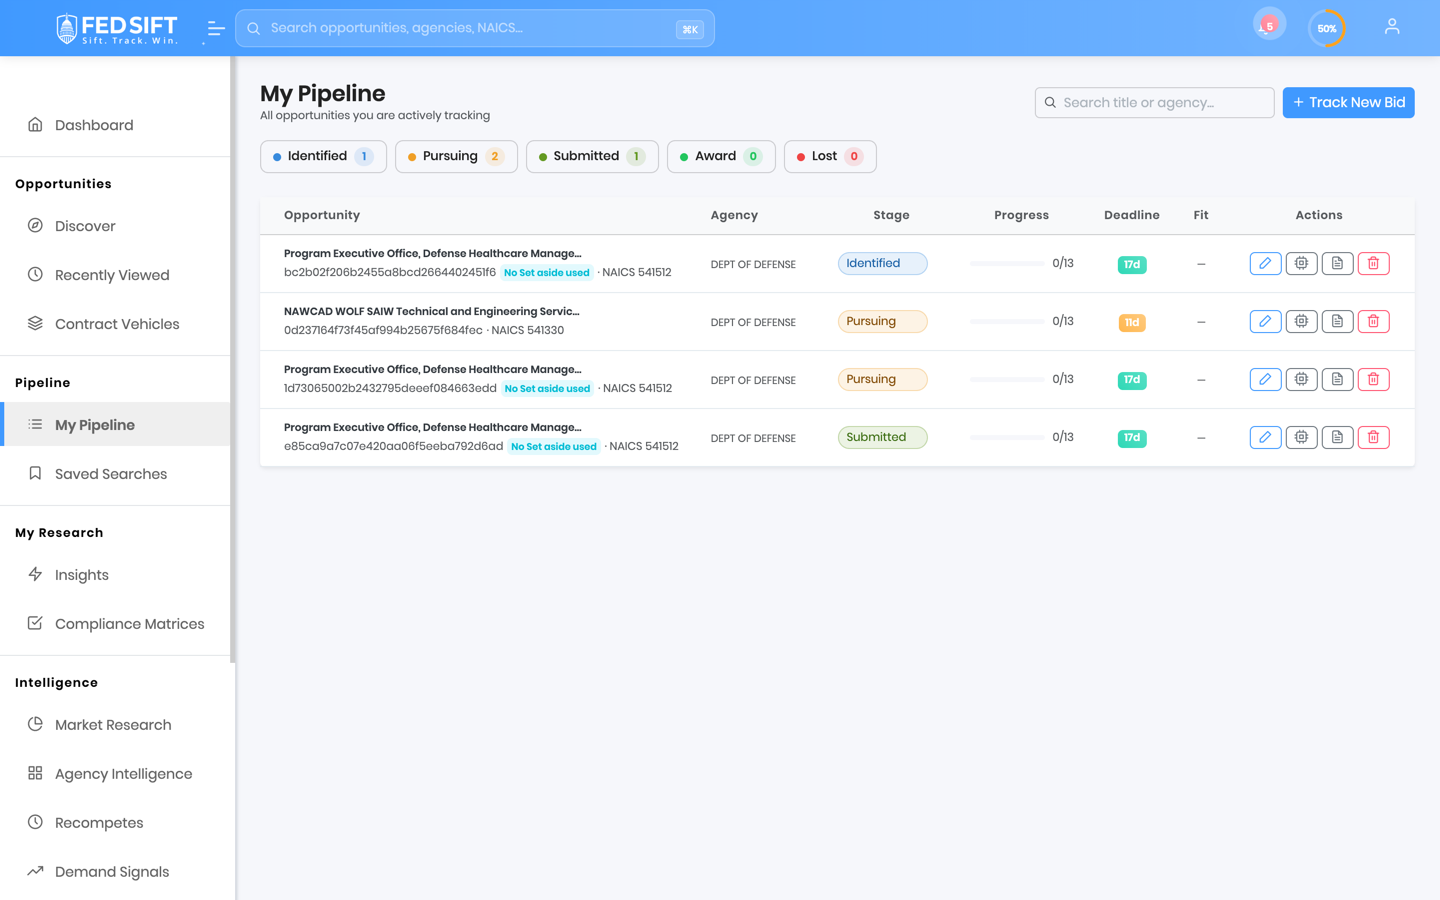
Task: Open document icon for 1d73065 row
Action: click(x=1337, y=380)
